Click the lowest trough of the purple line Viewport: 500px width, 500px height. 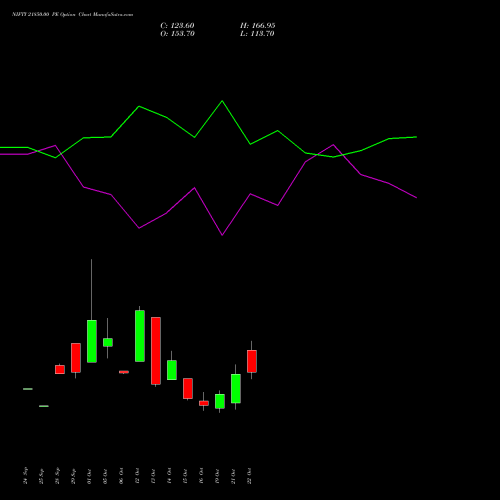coord(222,235)
